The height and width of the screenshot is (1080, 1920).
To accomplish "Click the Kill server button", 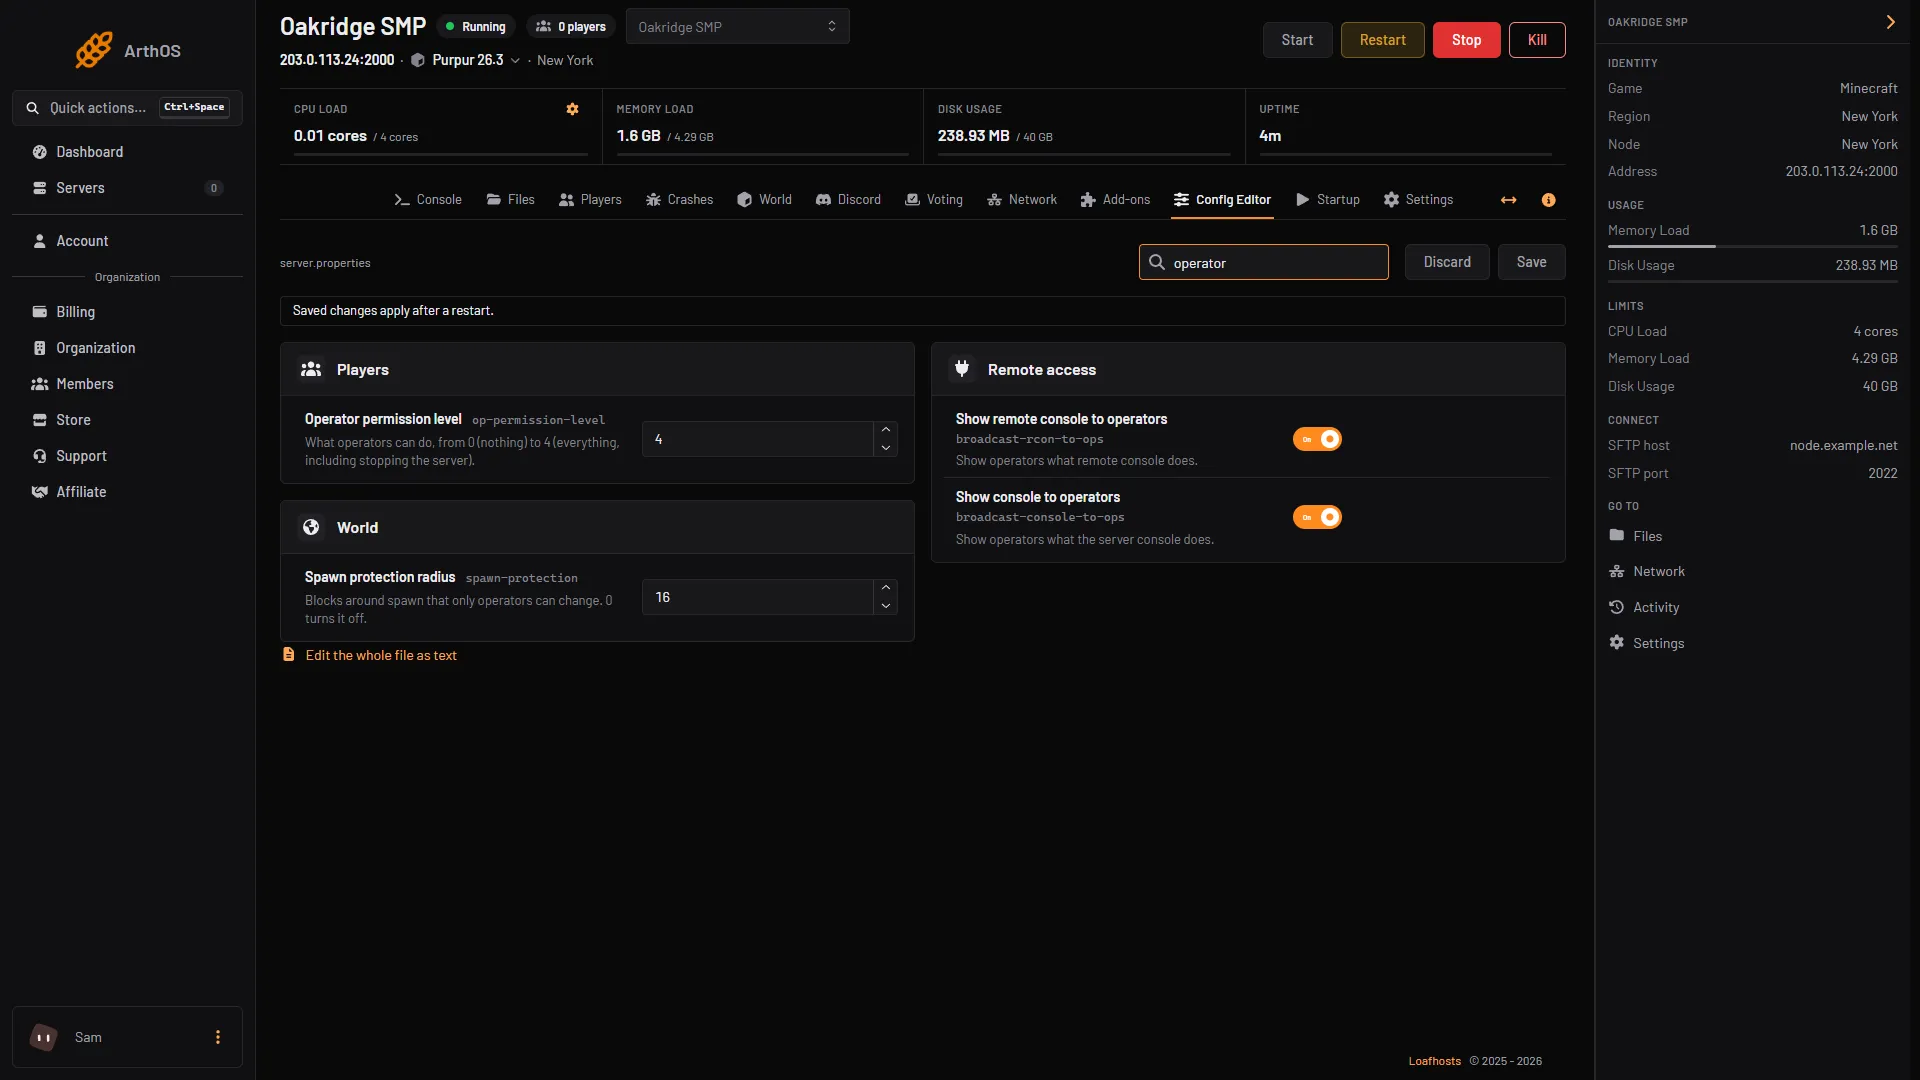I will (1537, 40).
